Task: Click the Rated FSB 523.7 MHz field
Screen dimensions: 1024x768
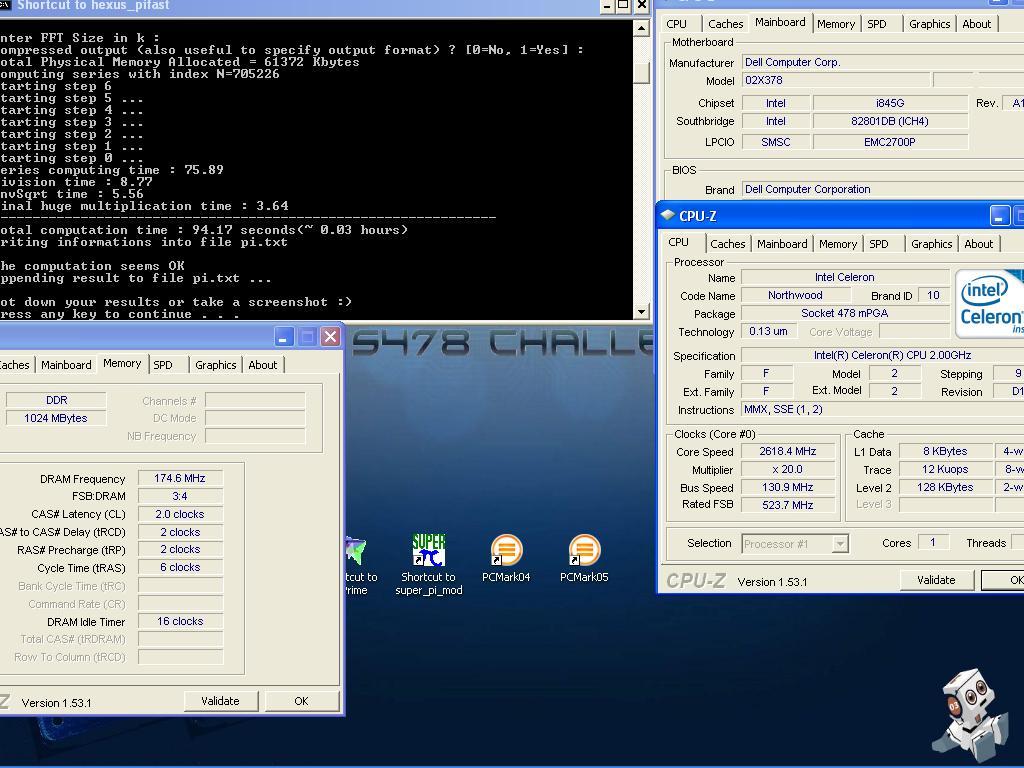Action: coord(788,505)
